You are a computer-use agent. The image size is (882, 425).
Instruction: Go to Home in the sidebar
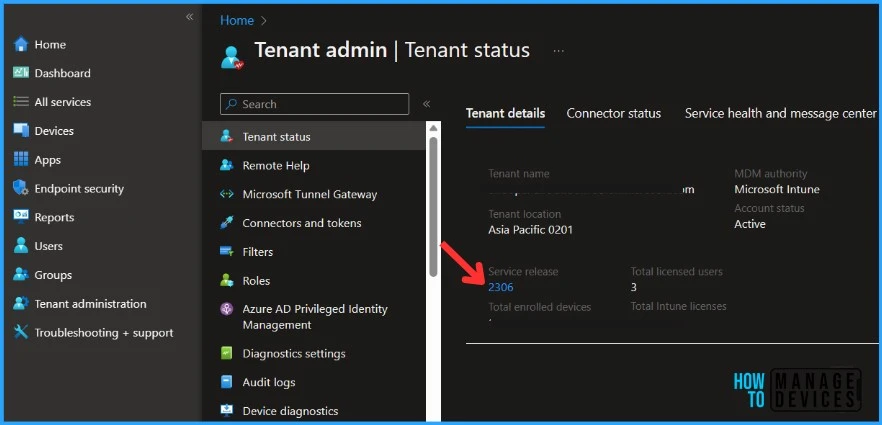50,44
